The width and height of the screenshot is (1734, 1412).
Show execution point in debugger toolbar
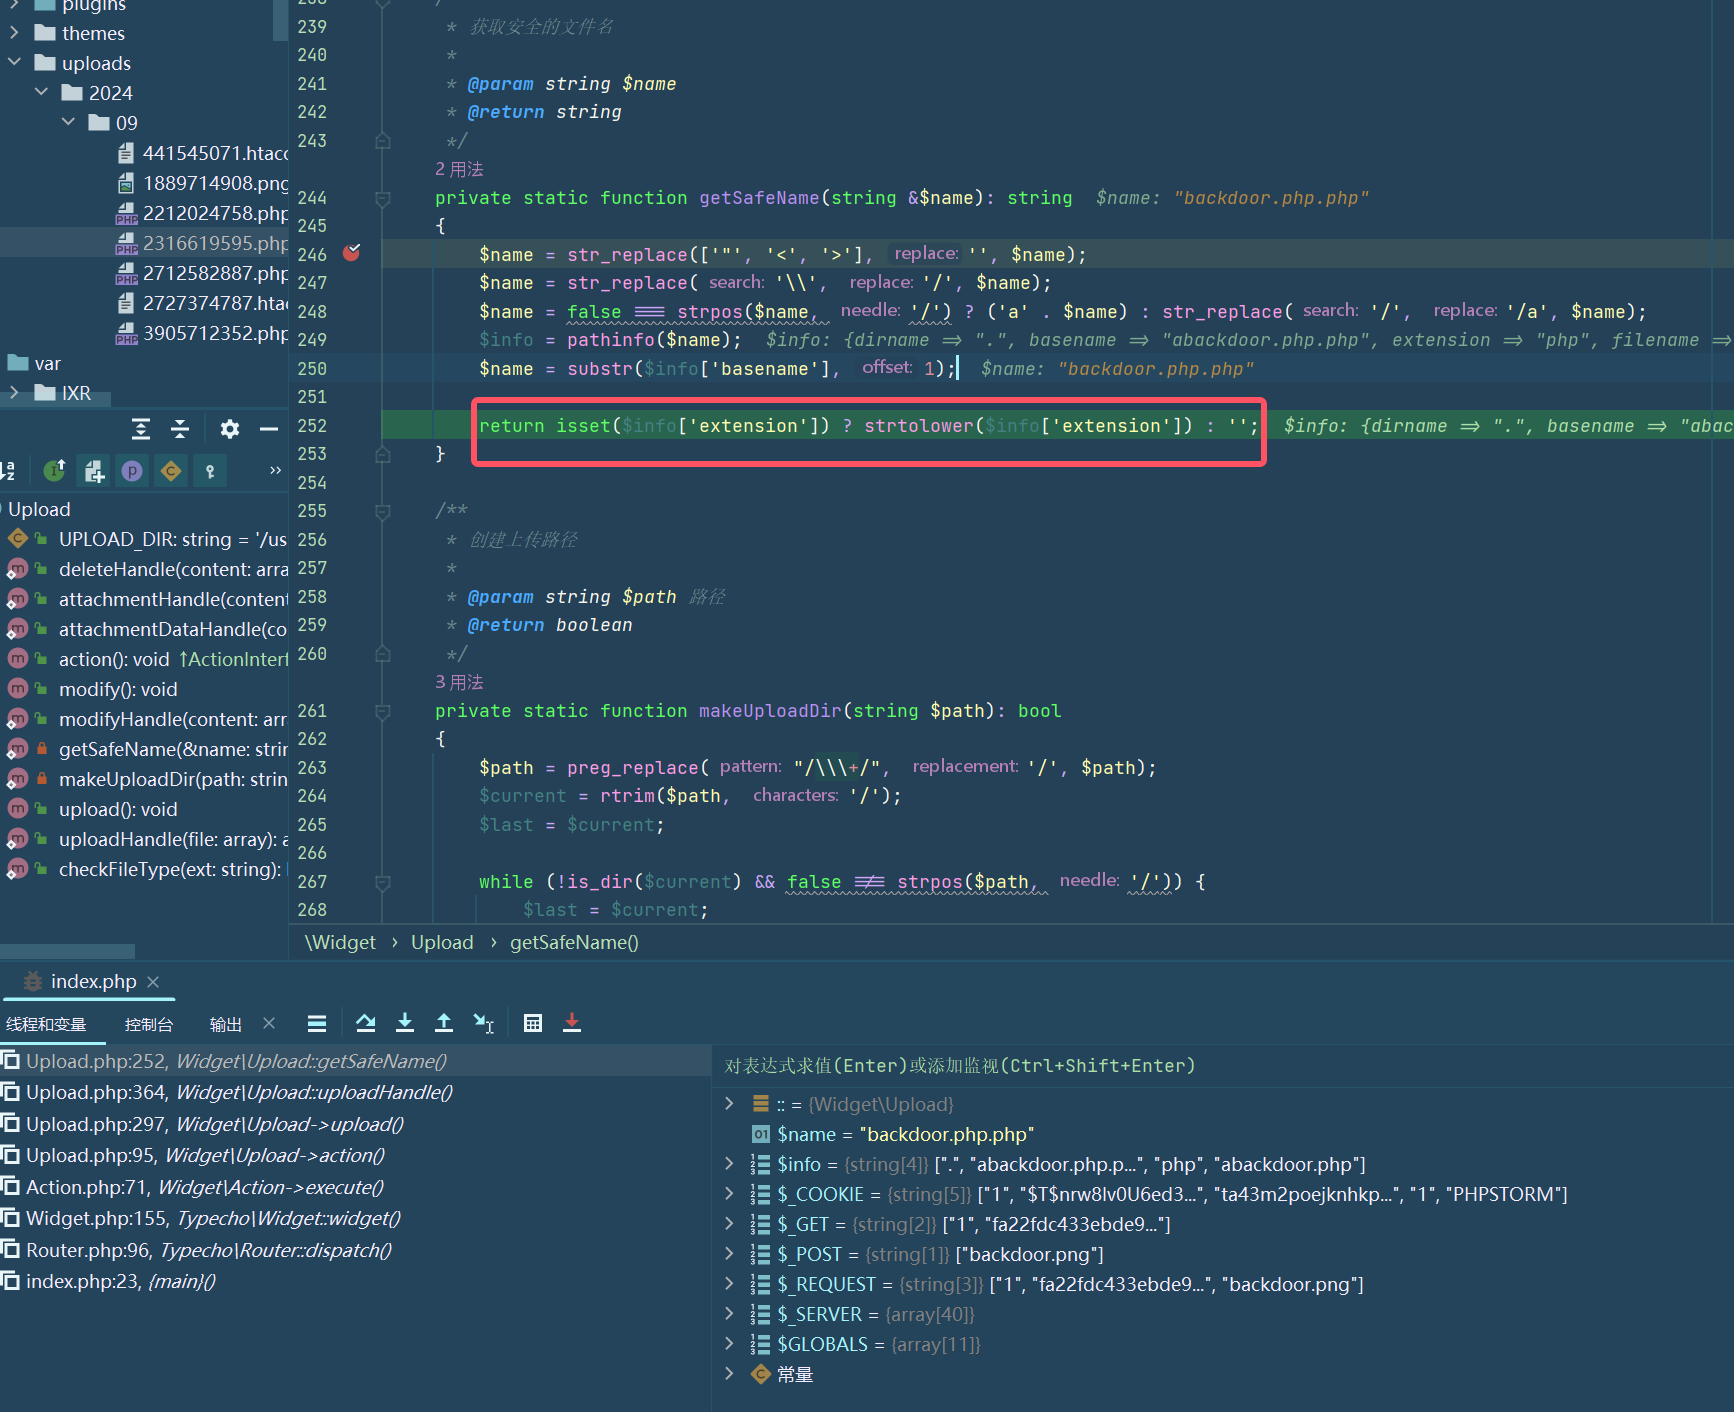(x=317, y=1023)
